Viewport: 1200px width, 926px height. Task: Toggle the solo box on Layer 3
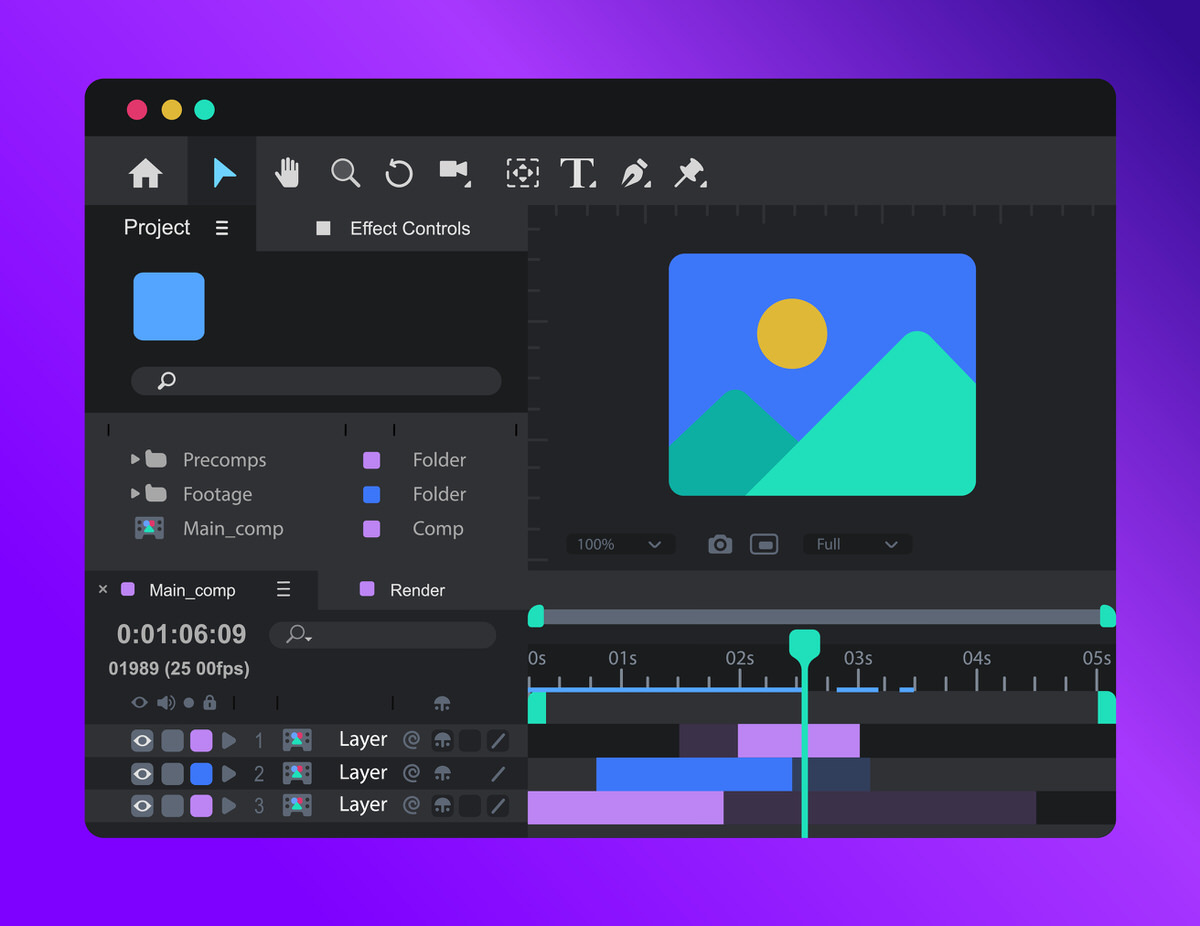[x=173, y=806]
